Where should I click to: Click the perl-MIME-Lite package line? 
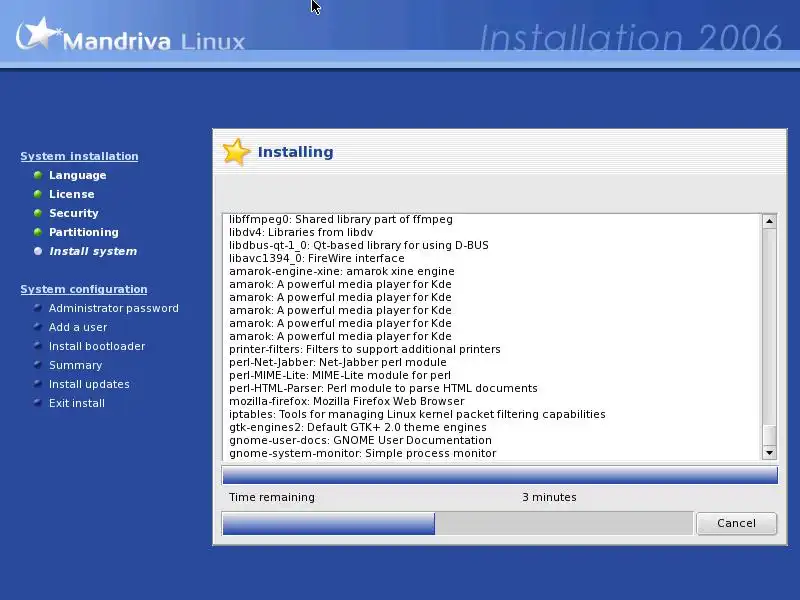tap(340, 376)
